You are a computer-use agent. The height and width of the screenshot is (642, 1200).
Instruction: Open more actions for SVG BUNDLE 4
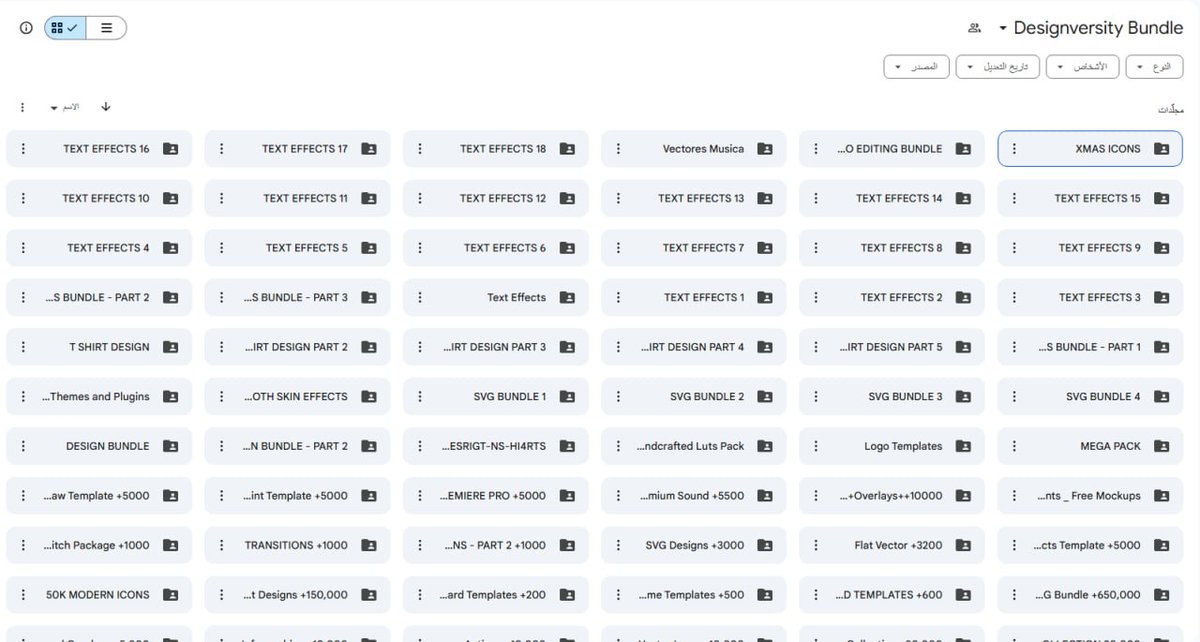[x=1014, y=397]
